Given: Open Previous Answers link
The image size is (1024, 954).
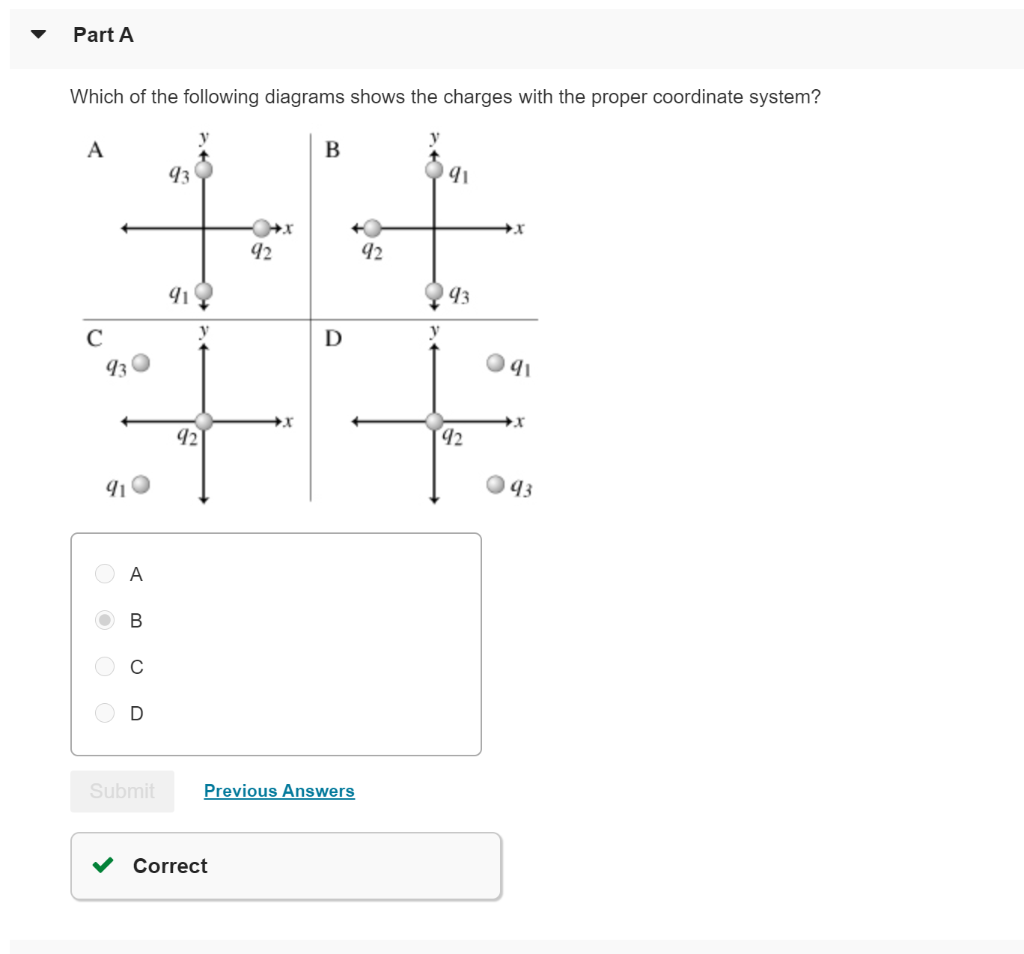Looking at the screenshot, I should 279,791.
